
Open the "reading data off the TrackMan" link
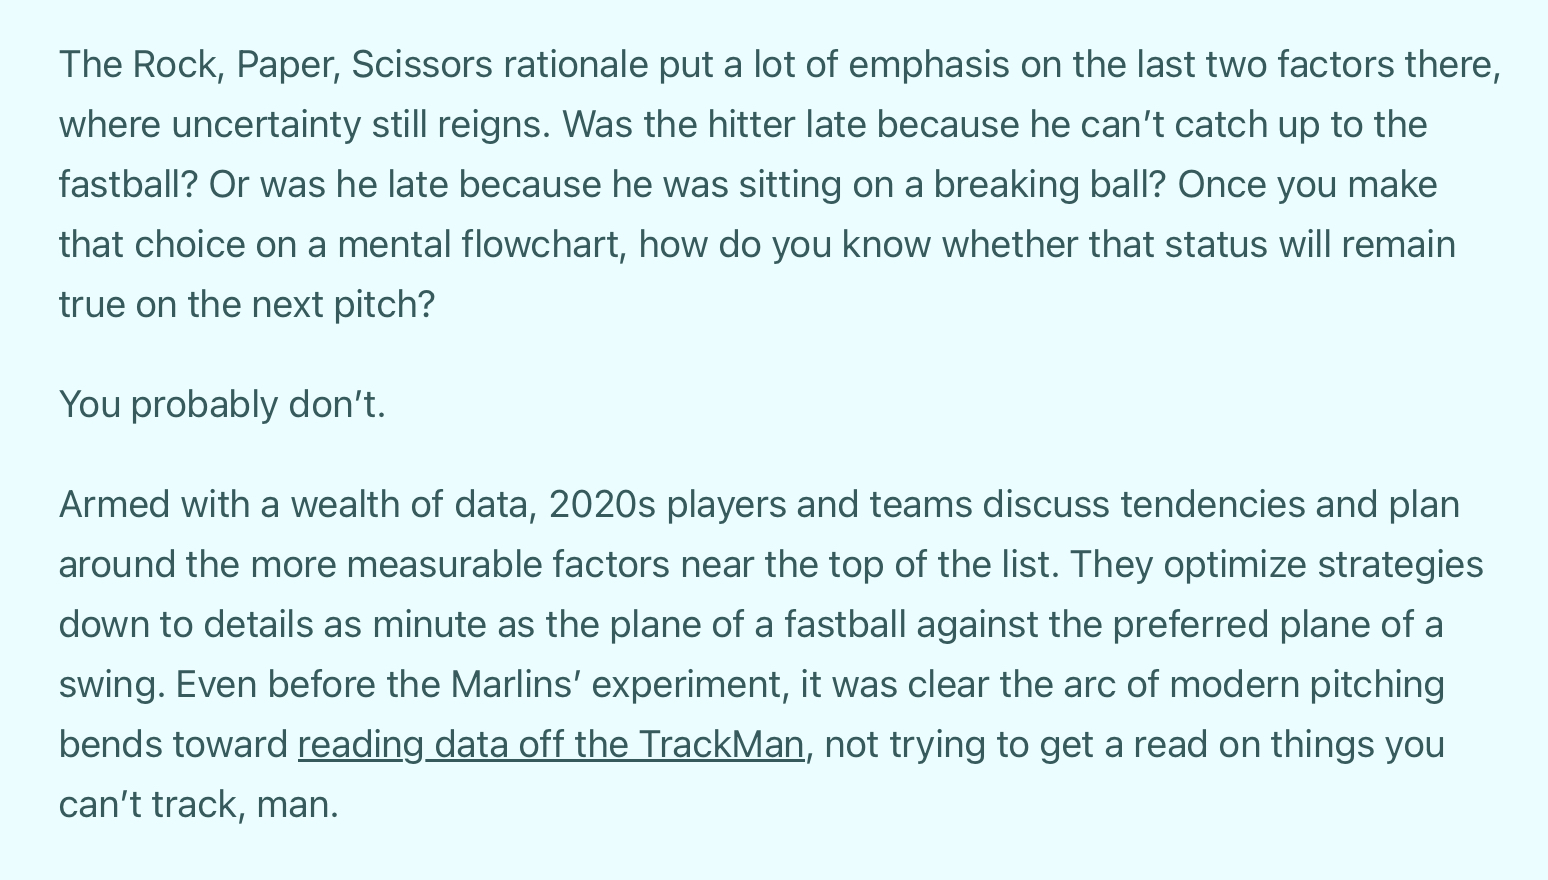pos(550,745)
